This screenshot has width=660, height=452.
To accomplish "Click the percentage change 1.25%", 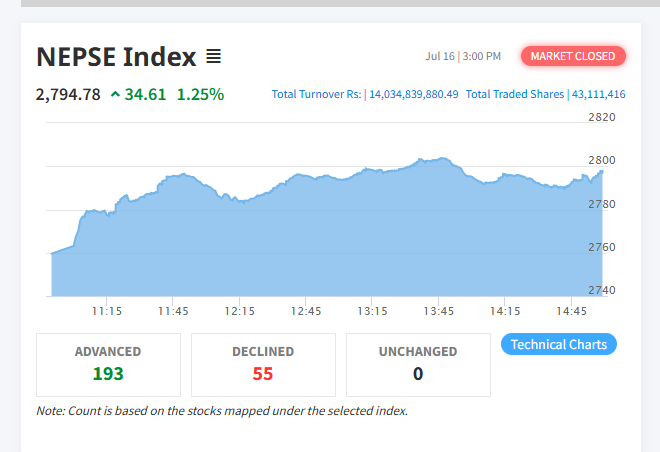I will (200, 94).
